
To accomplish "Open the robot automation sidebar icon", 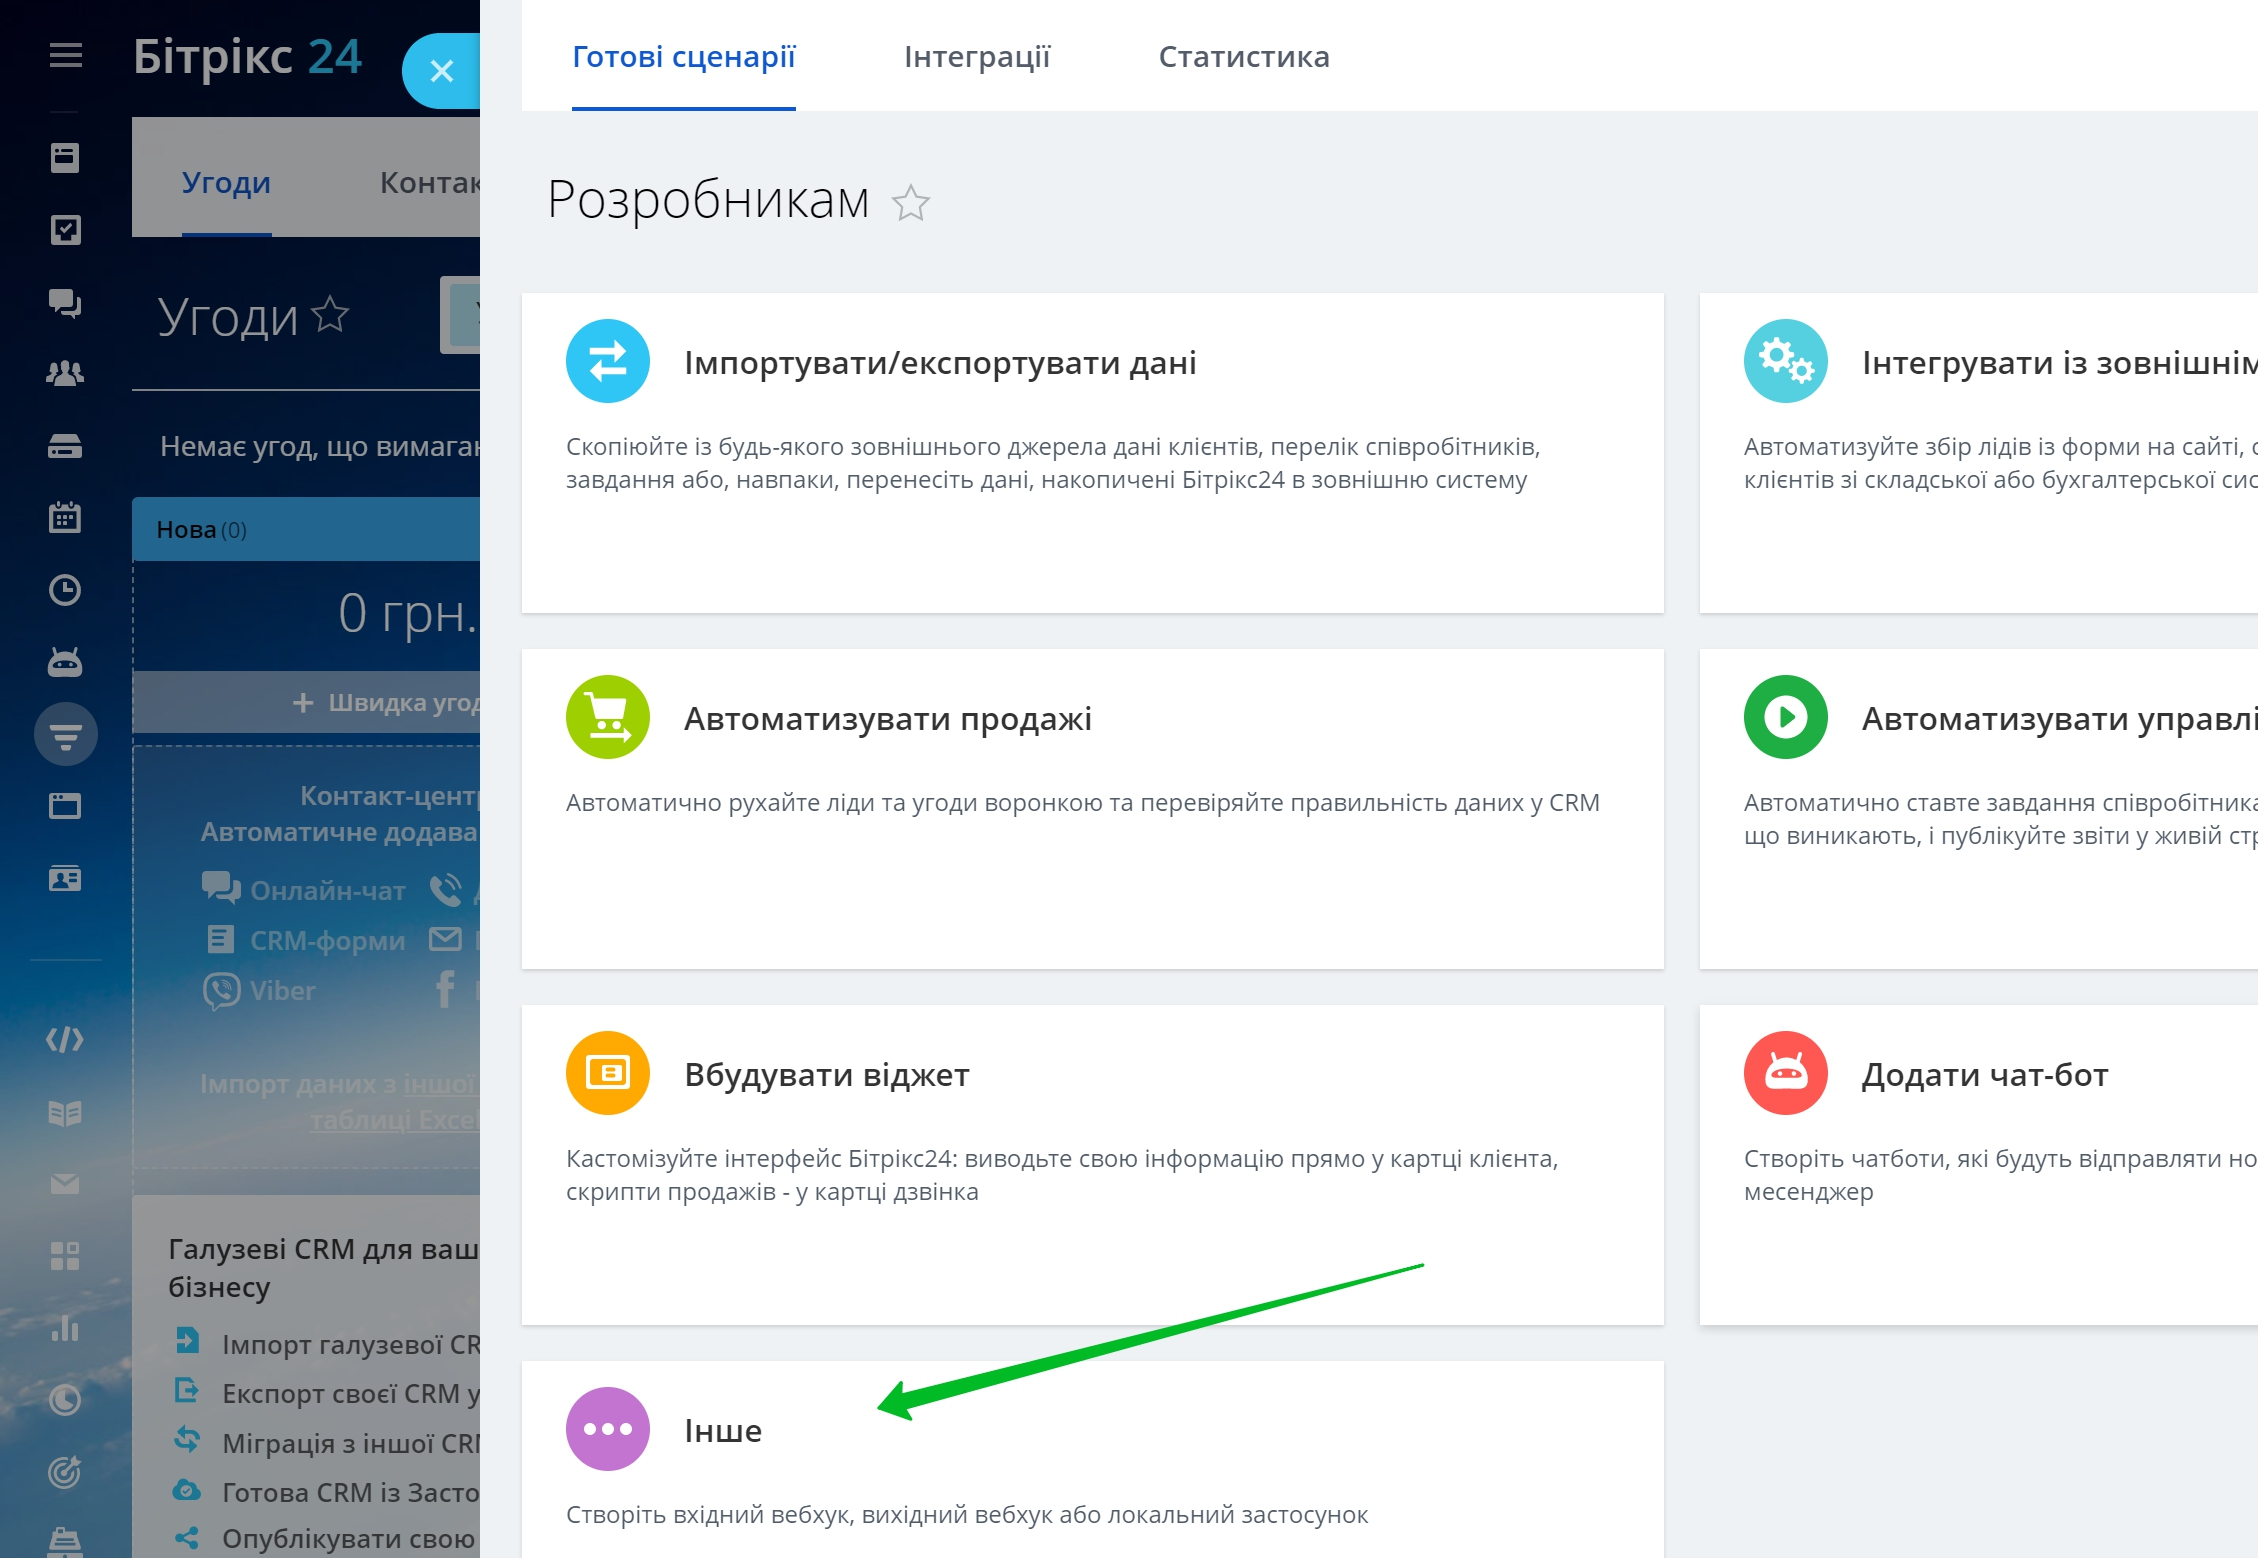I will coord(65,662).
